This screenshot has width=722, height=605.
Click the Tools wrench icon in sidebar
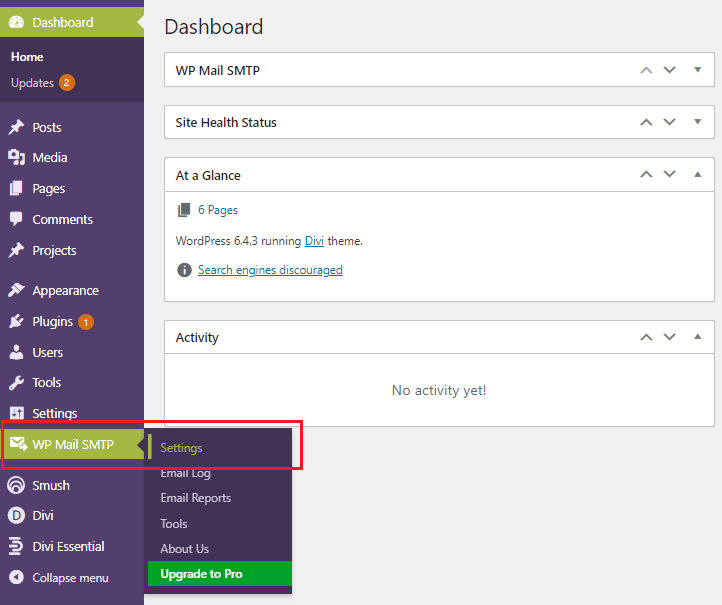click(16, 382)
